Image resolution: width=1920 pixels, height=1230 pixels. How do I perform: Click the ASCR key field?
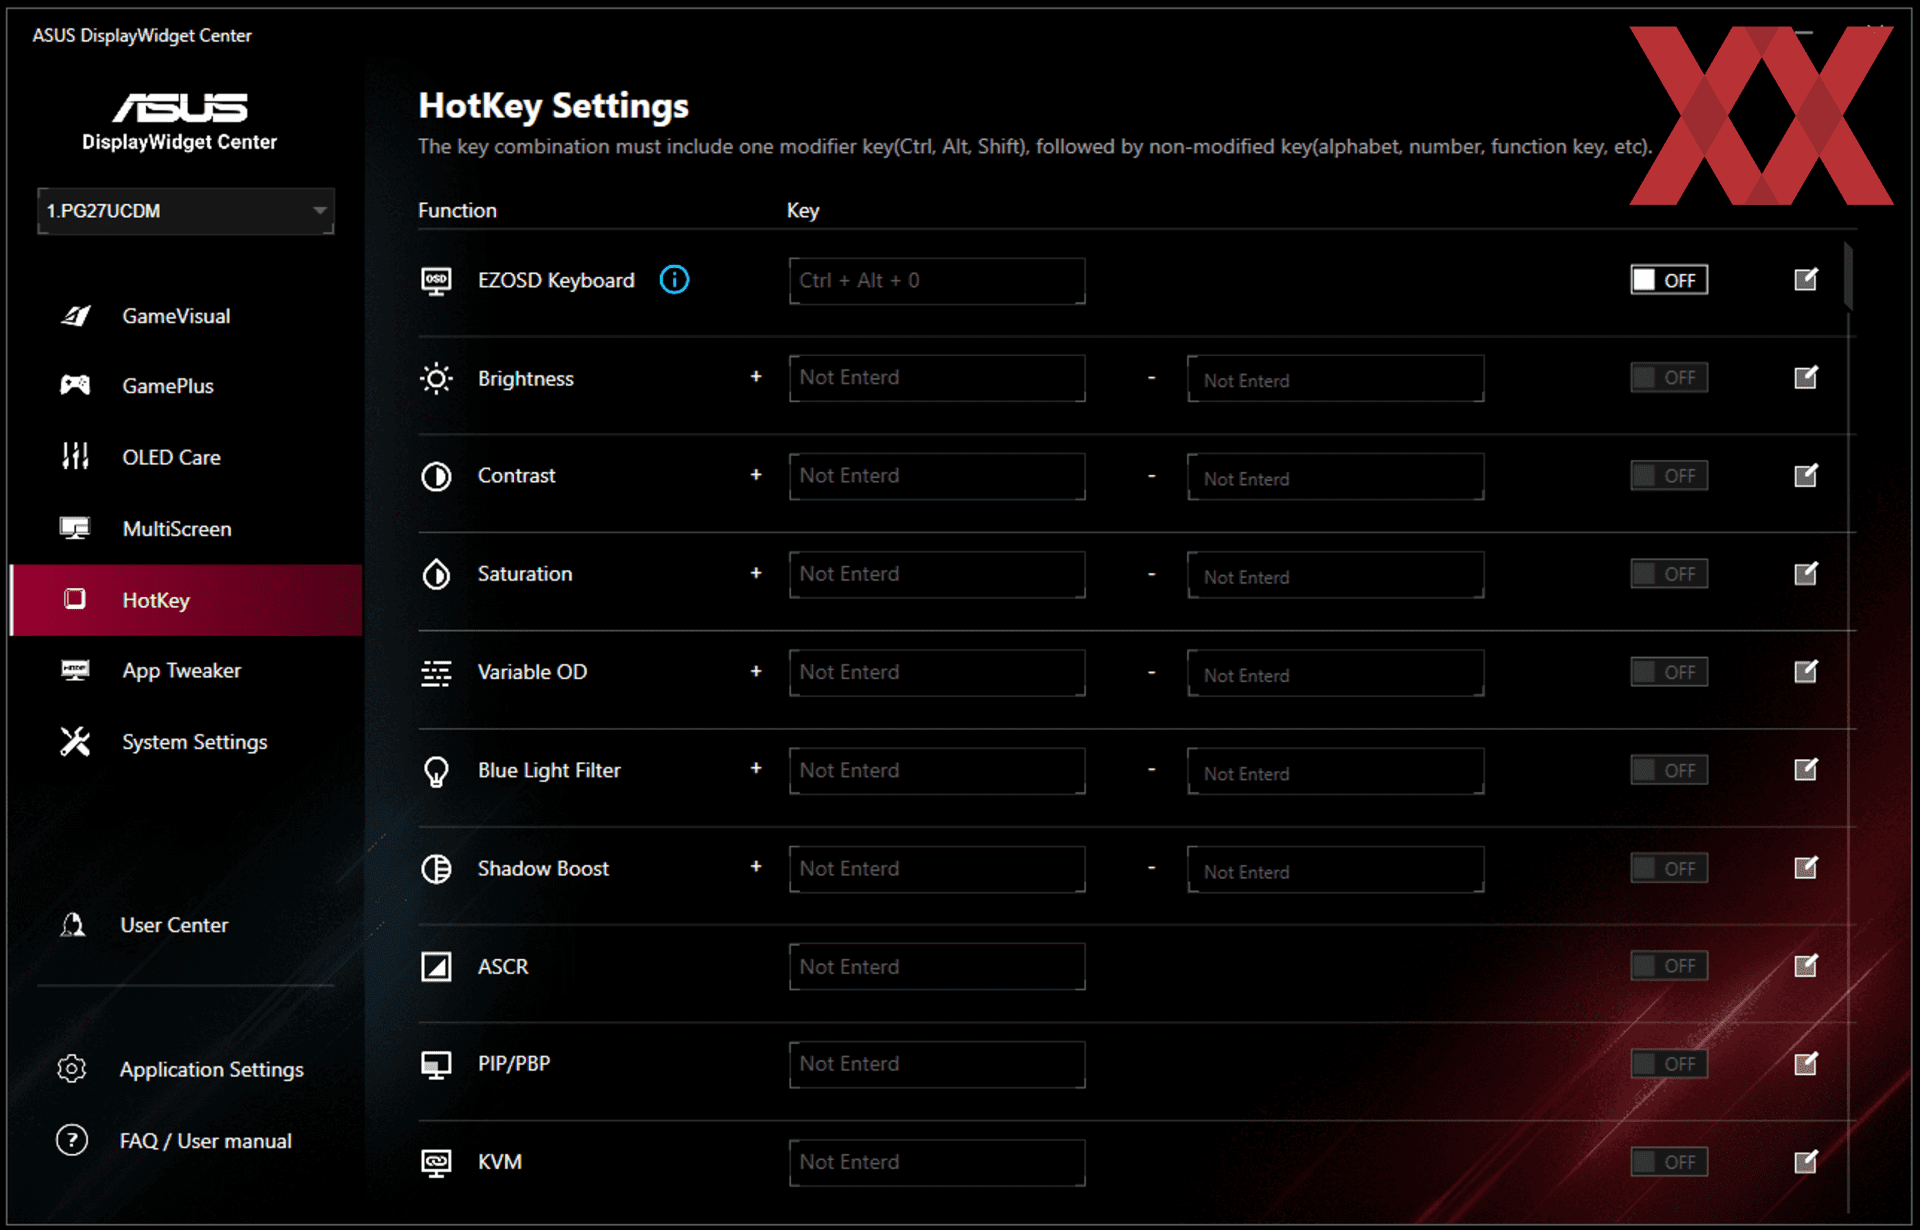tap(937, 966)
